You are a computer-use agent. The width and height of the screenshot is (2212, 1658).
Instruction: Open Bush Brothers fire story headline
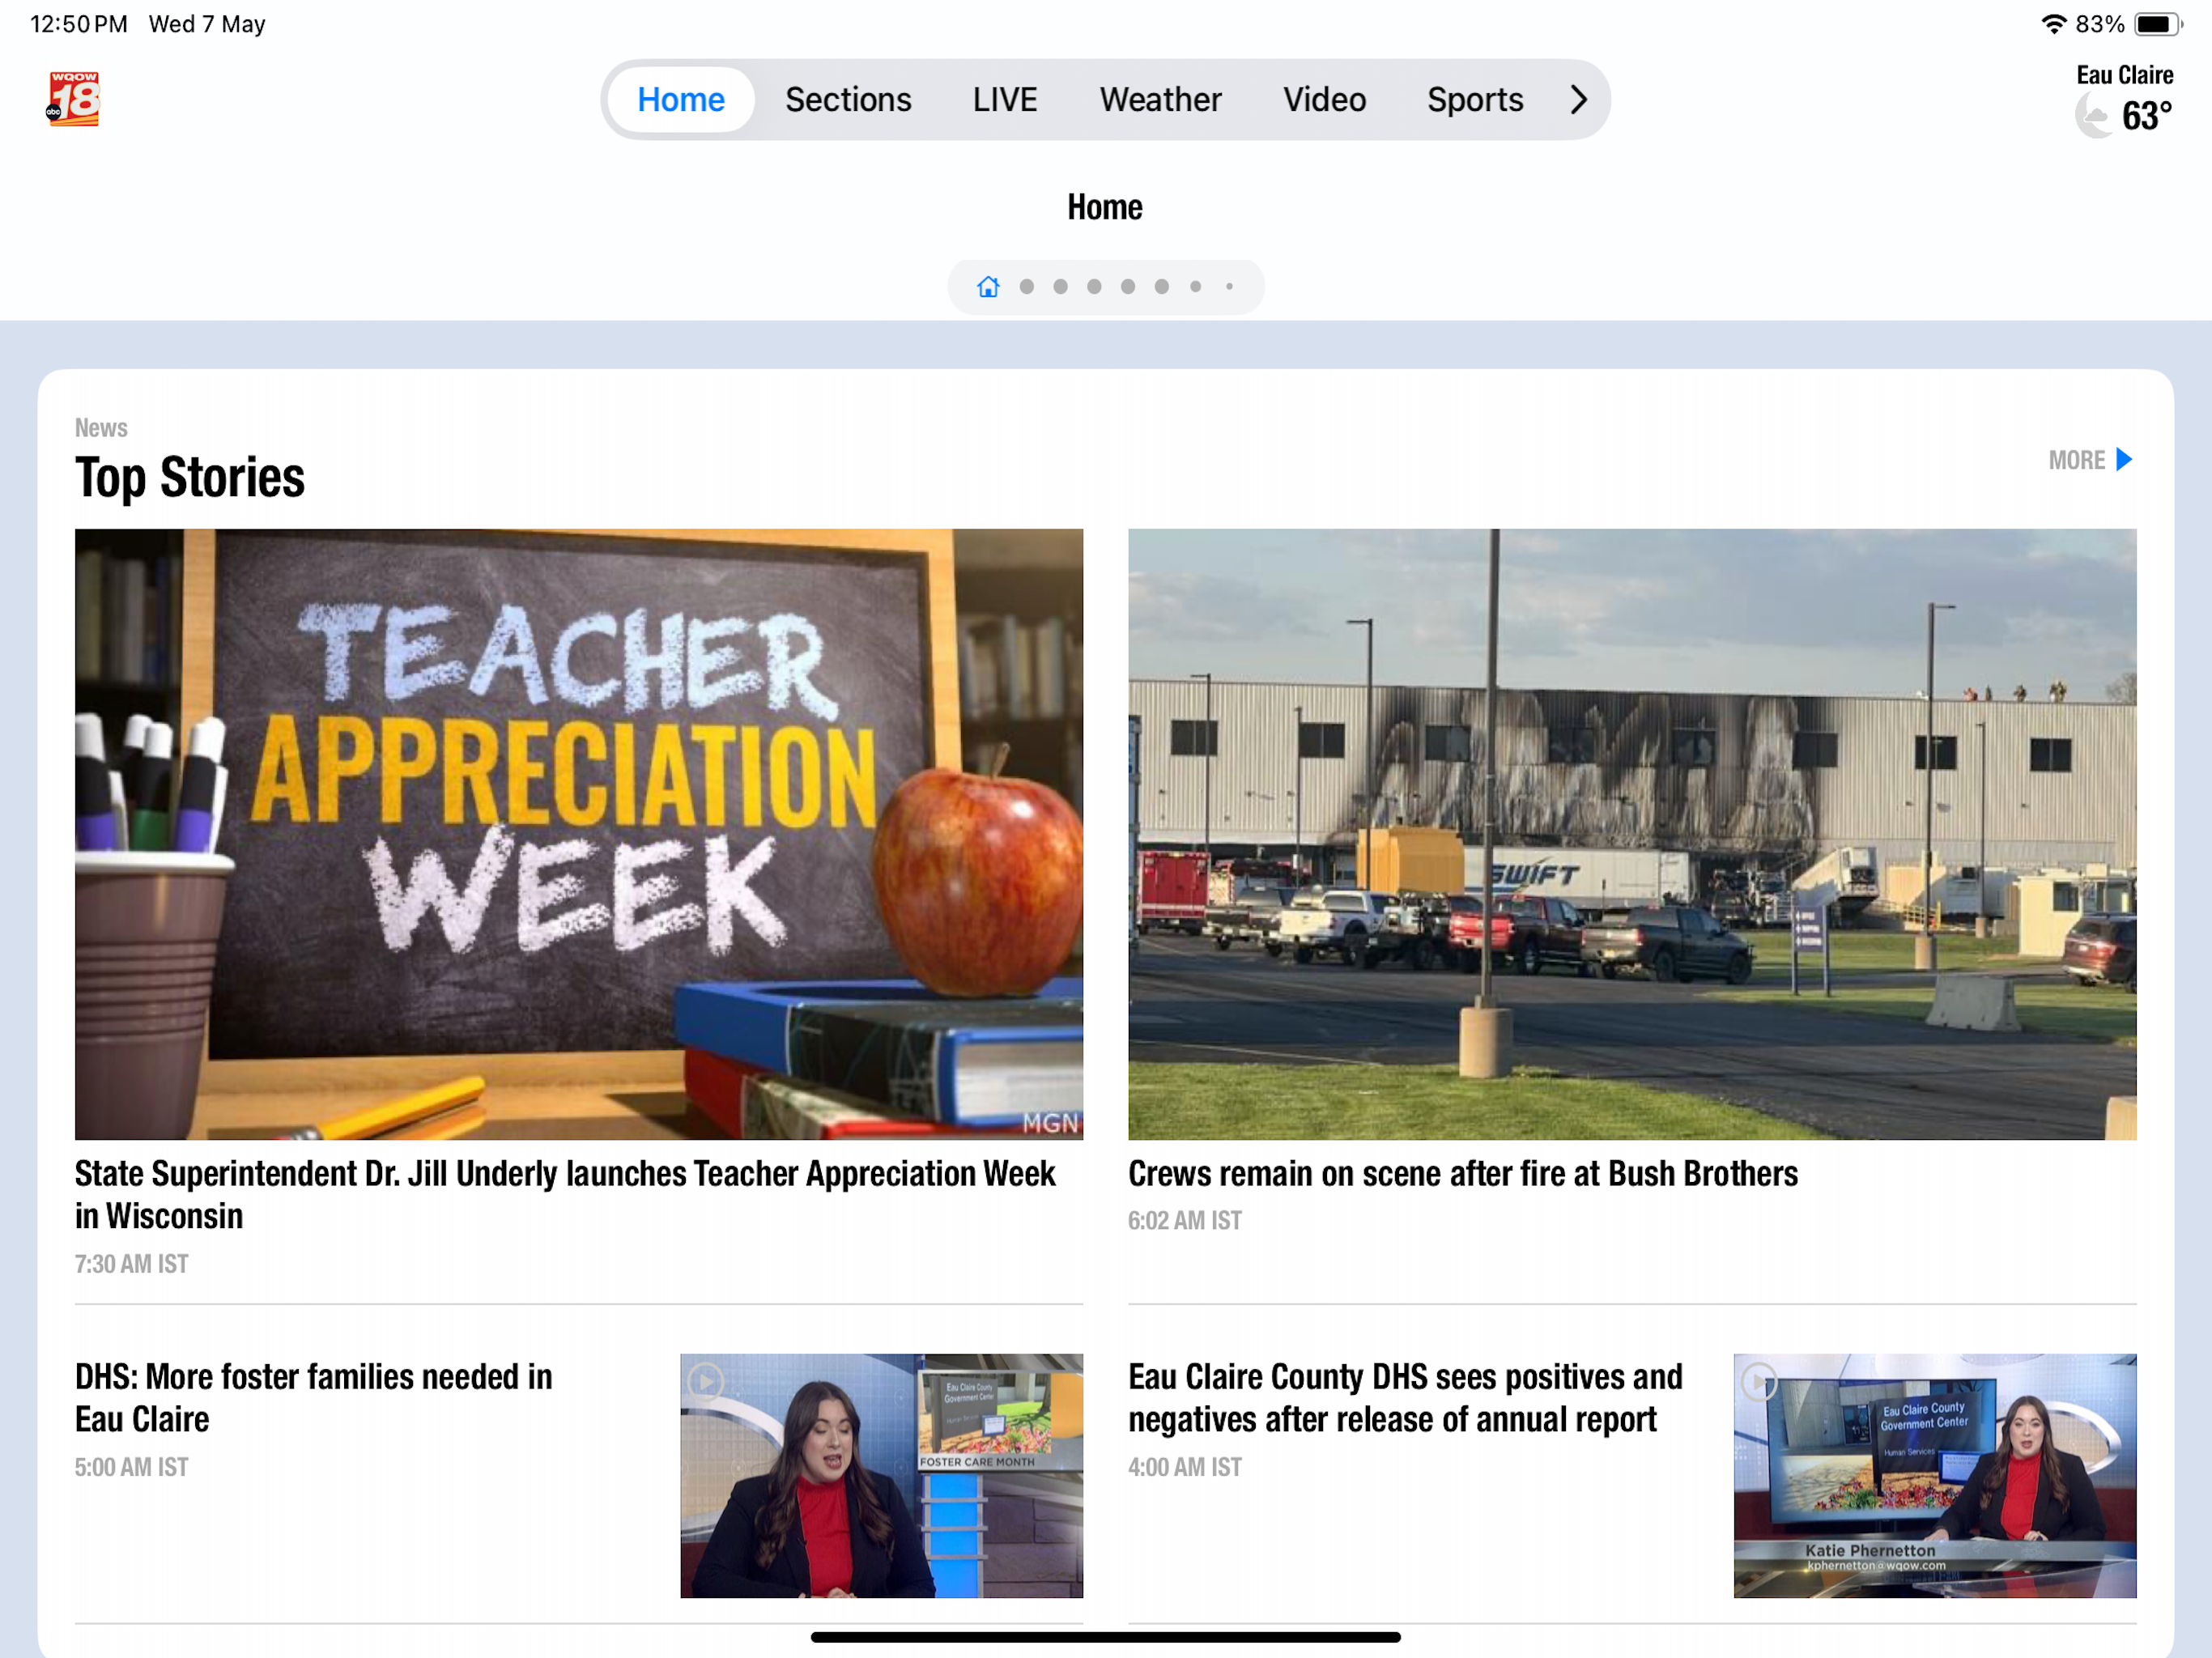click(x=1462, y=1174)
